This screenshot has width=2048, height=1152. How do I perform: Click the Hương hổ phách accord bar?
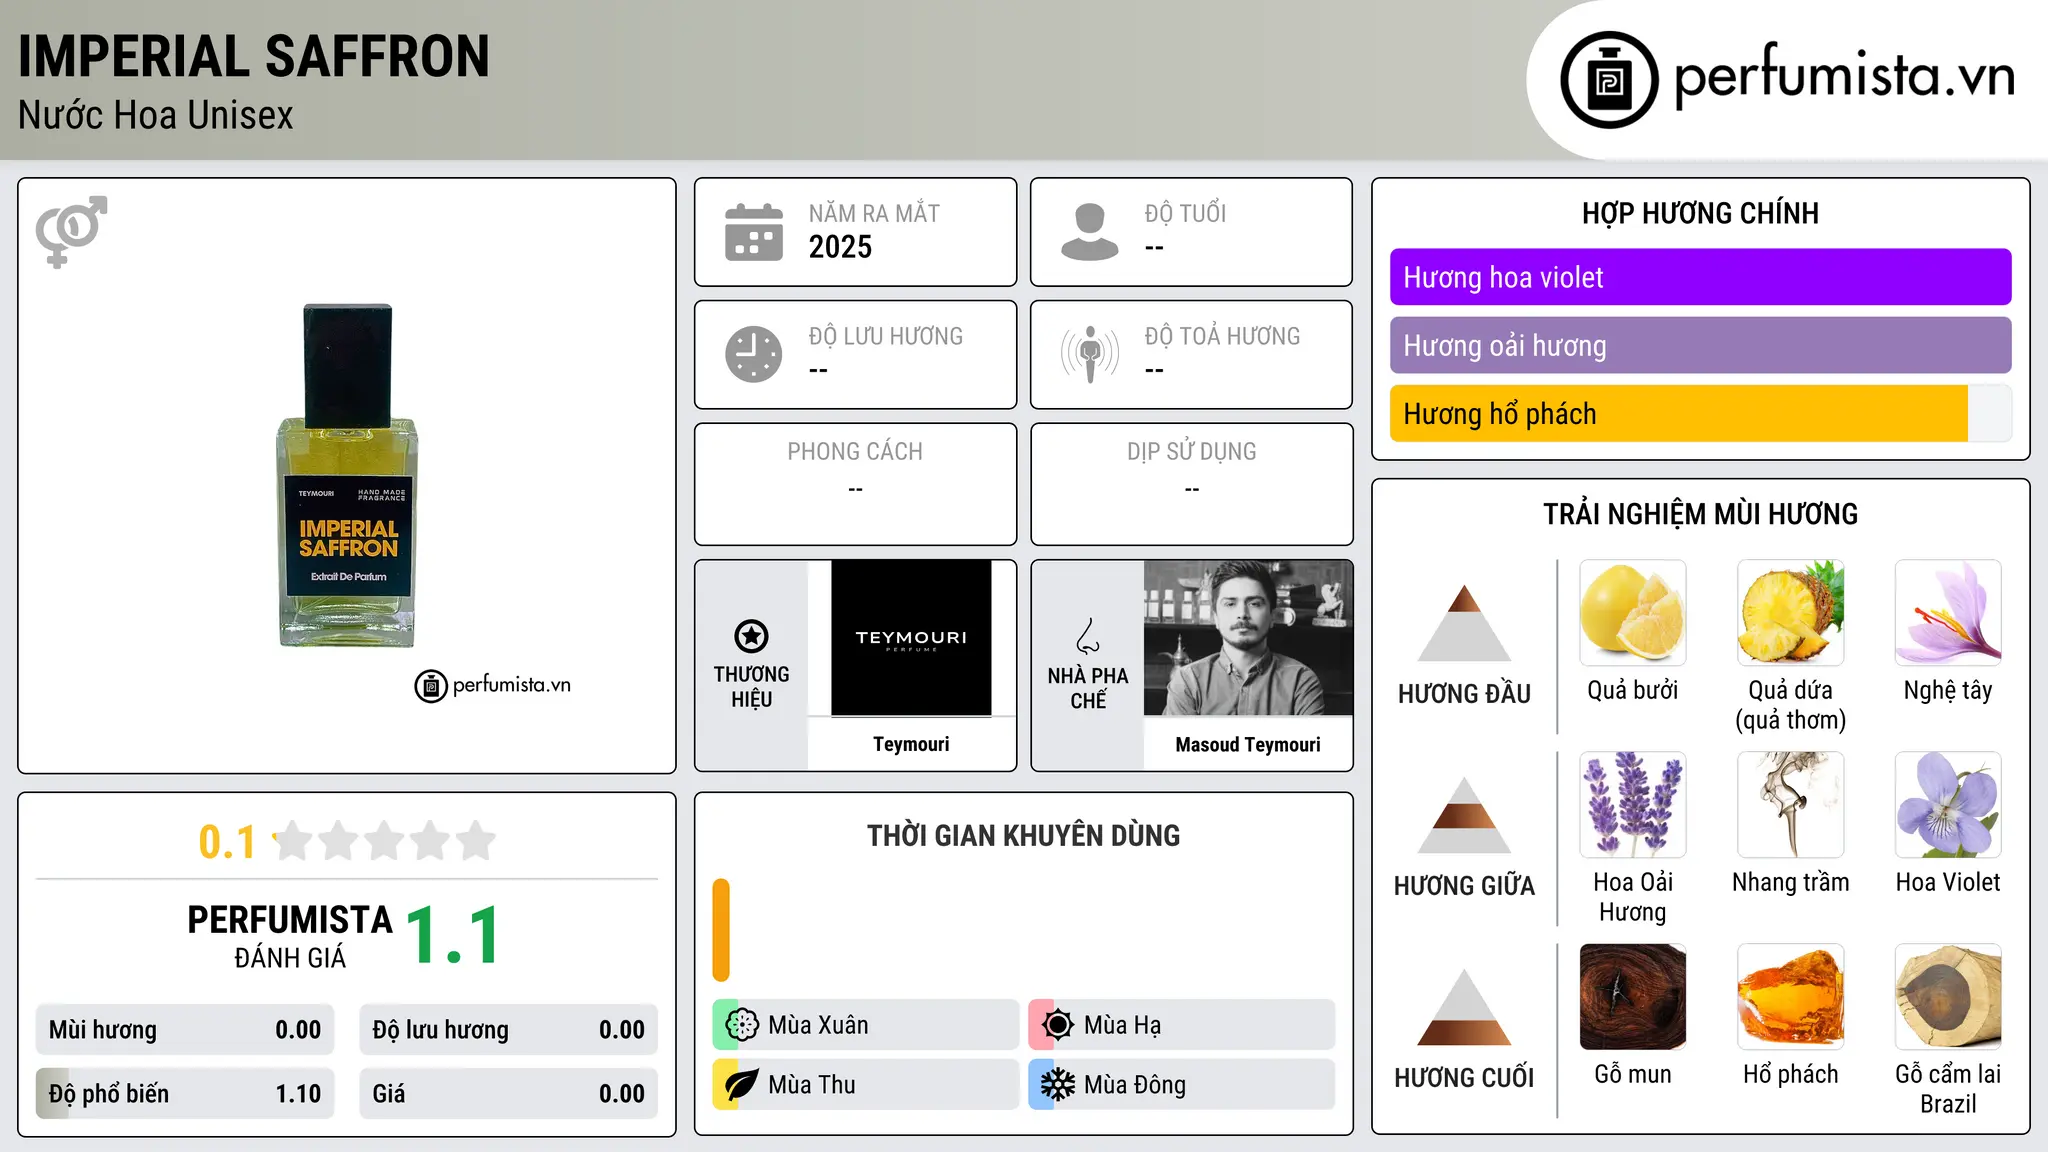tap(1700, 414)
